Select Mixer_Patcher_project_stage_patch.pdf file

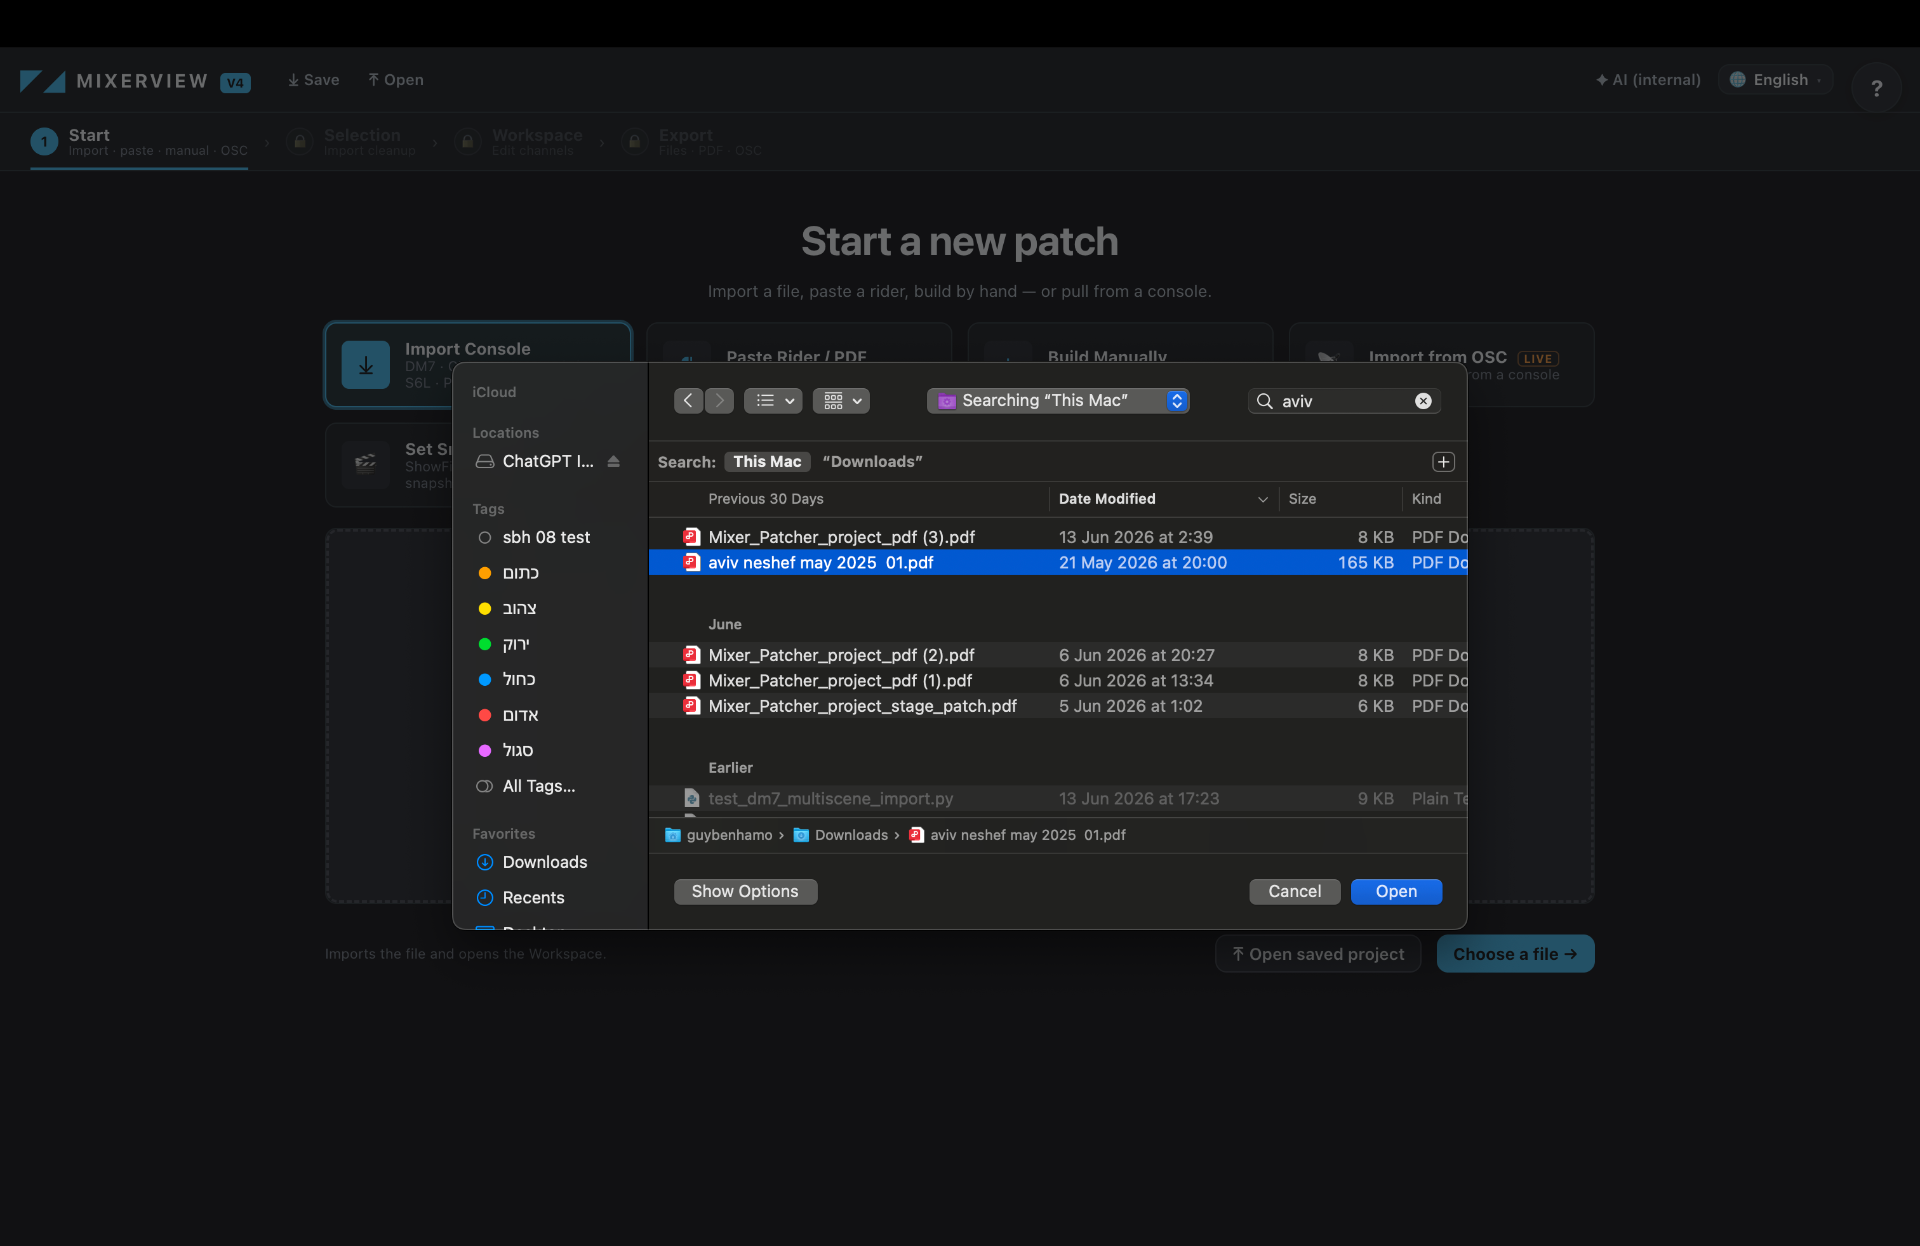[1058, 706]
